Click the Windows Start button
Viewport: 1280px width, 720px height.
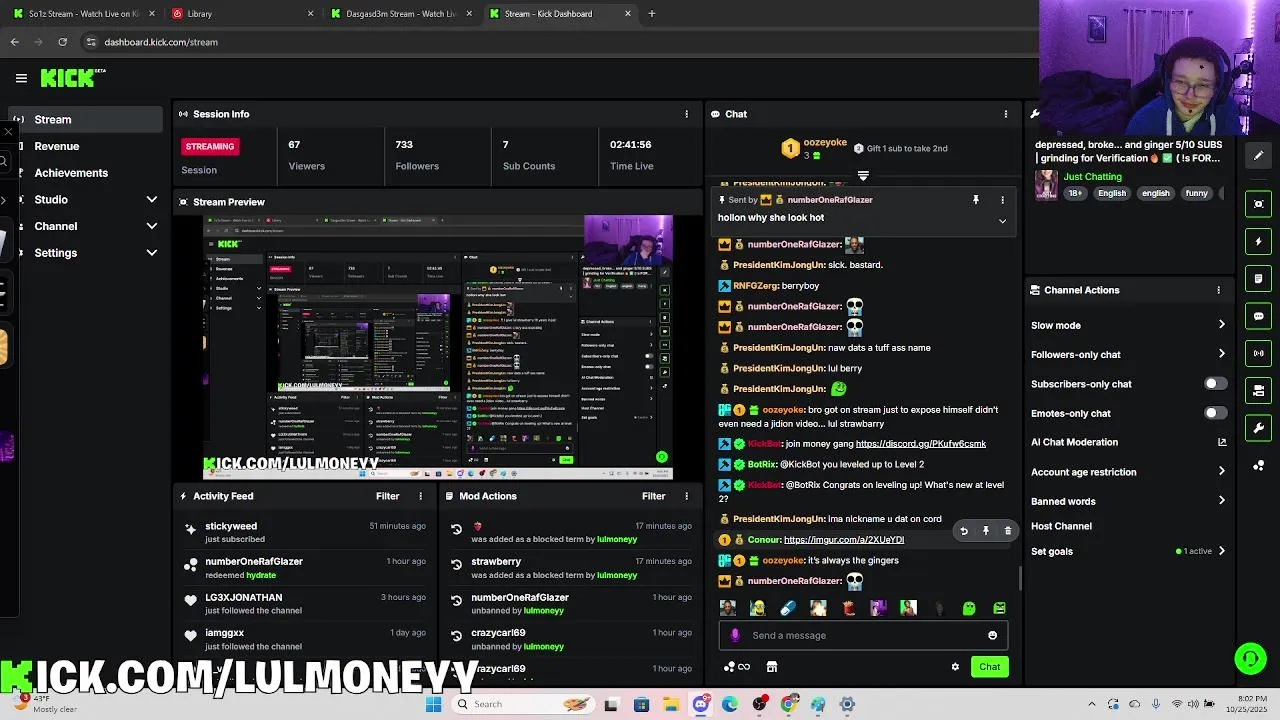(x=433, y=704)
